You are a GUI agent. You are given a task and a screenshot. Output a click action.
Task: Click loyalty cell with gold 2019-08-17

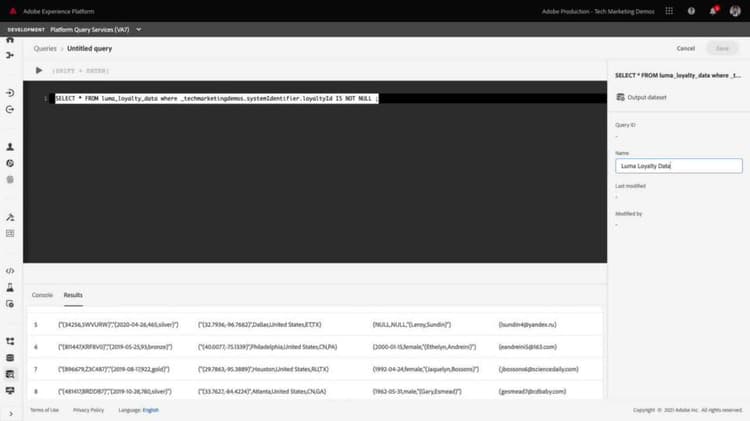point(114,369)
